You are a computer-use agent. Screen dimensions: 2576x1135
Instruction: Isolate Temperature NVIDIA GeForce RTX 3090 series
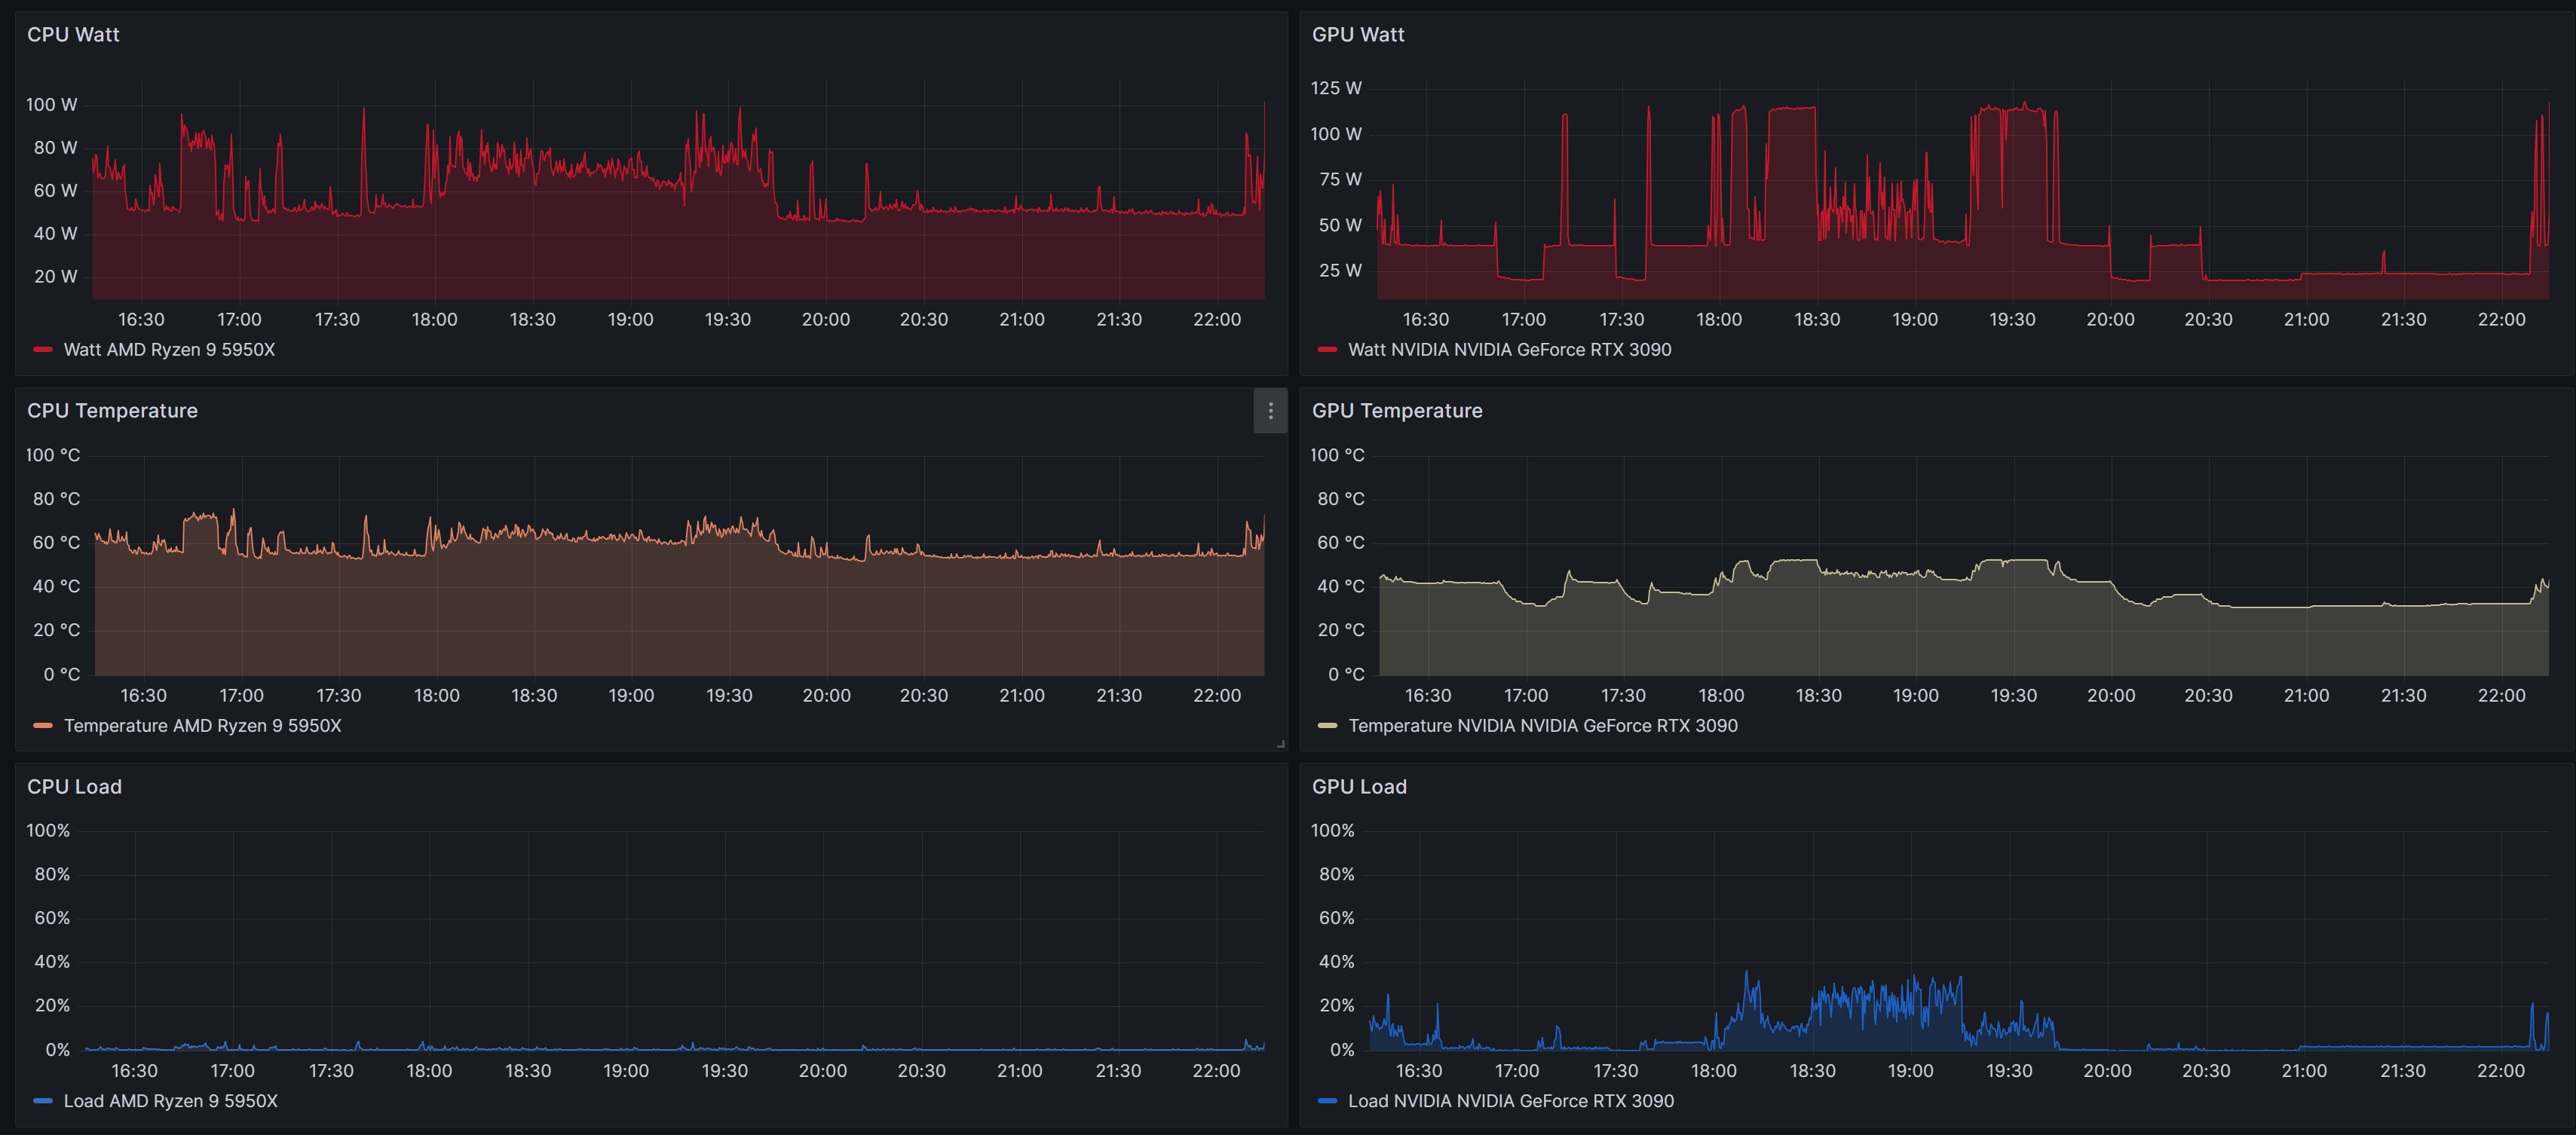click(1542, 726)
